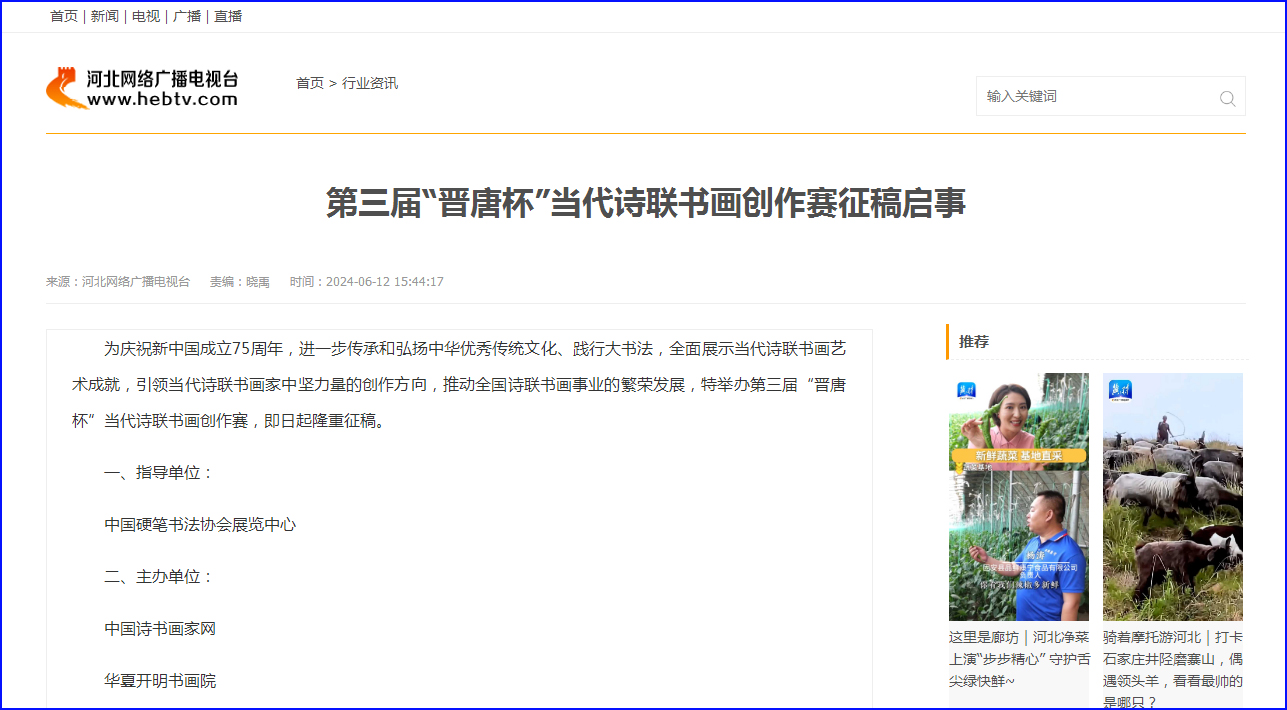
Task: Click the search magnifier icon
Action: 1227,98
